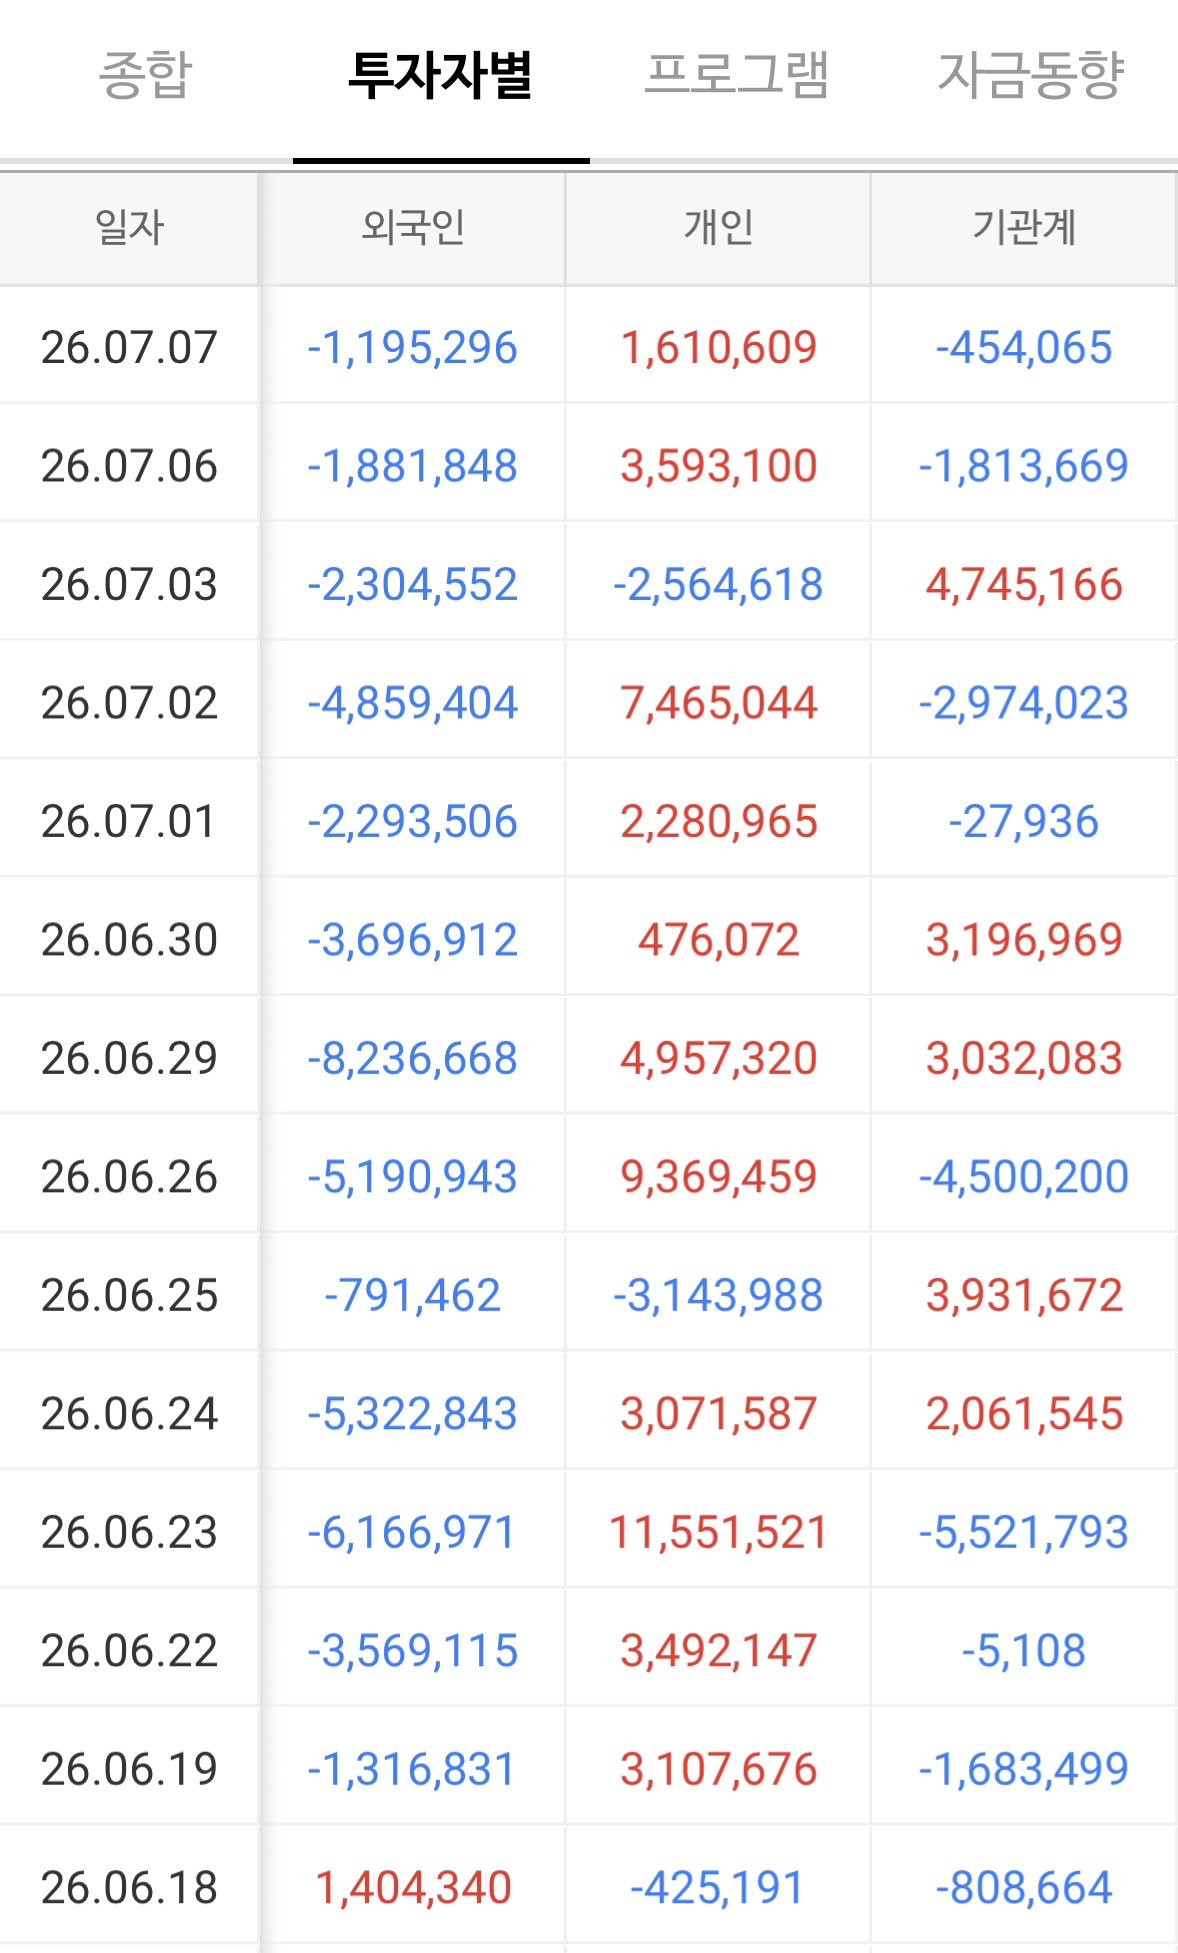Click foreign value -1,881,848 for 26.07.06
Viewport: 1178px width, 1953px height.
(x=412, y=466)
